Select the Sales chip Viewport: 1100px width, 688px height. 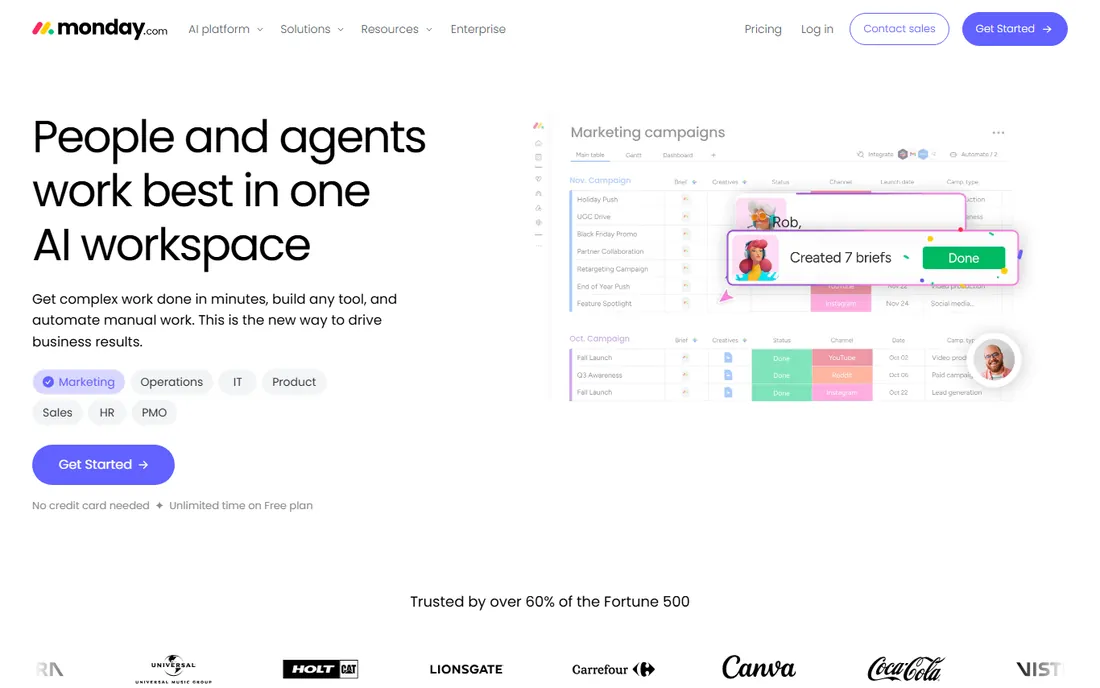tap(58, 413)
